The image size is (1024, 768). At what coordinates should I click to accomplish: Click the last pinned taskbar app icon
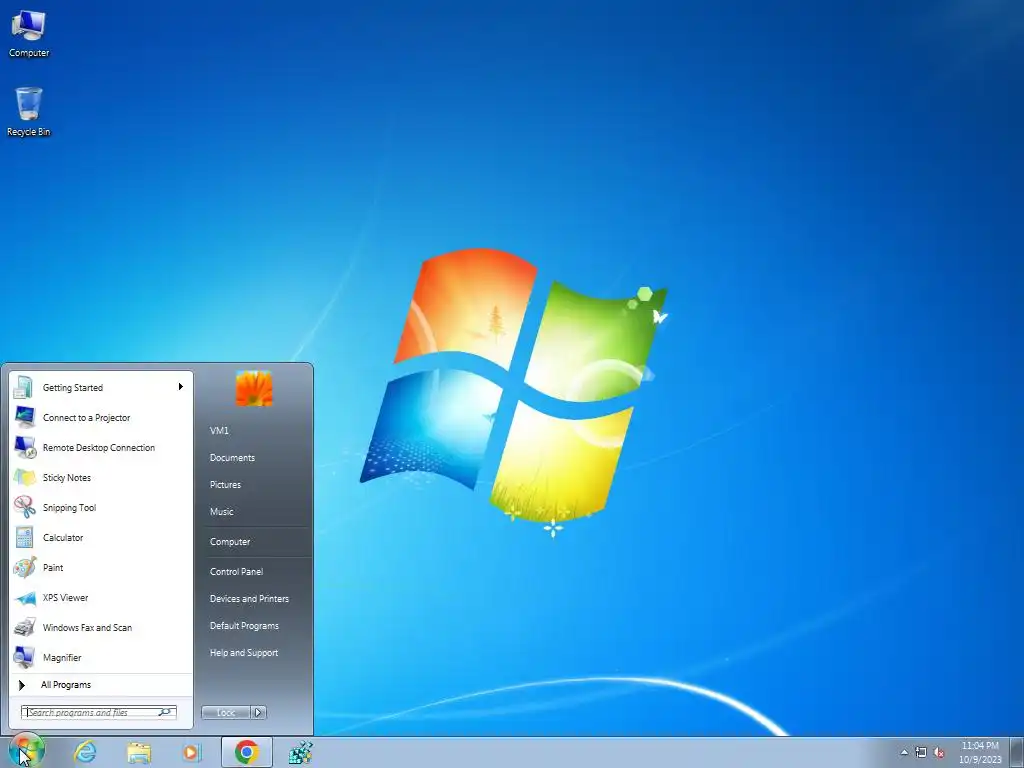coord(300,752)
